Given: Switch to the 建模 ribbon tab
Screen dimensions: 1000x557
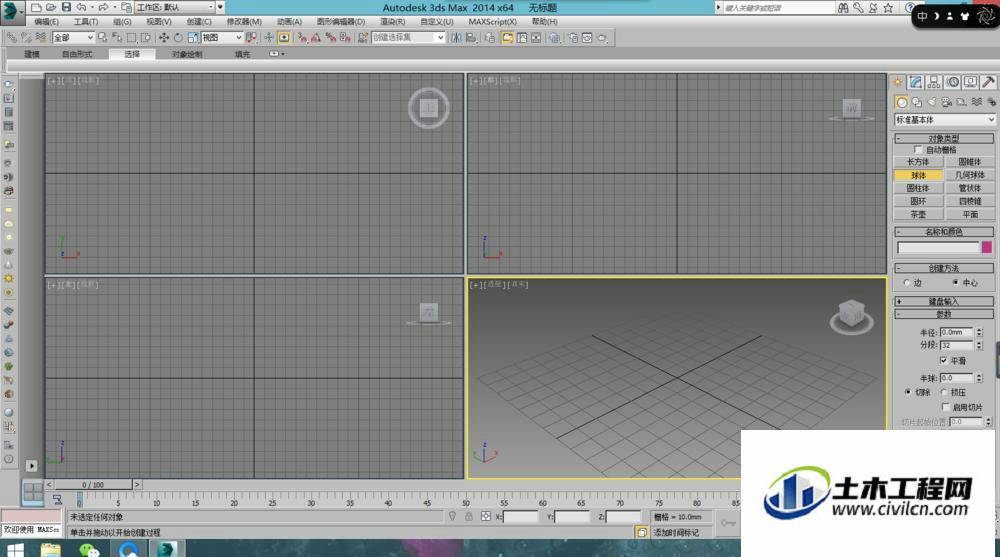Looking at the screenshot, I should point(32,54).
